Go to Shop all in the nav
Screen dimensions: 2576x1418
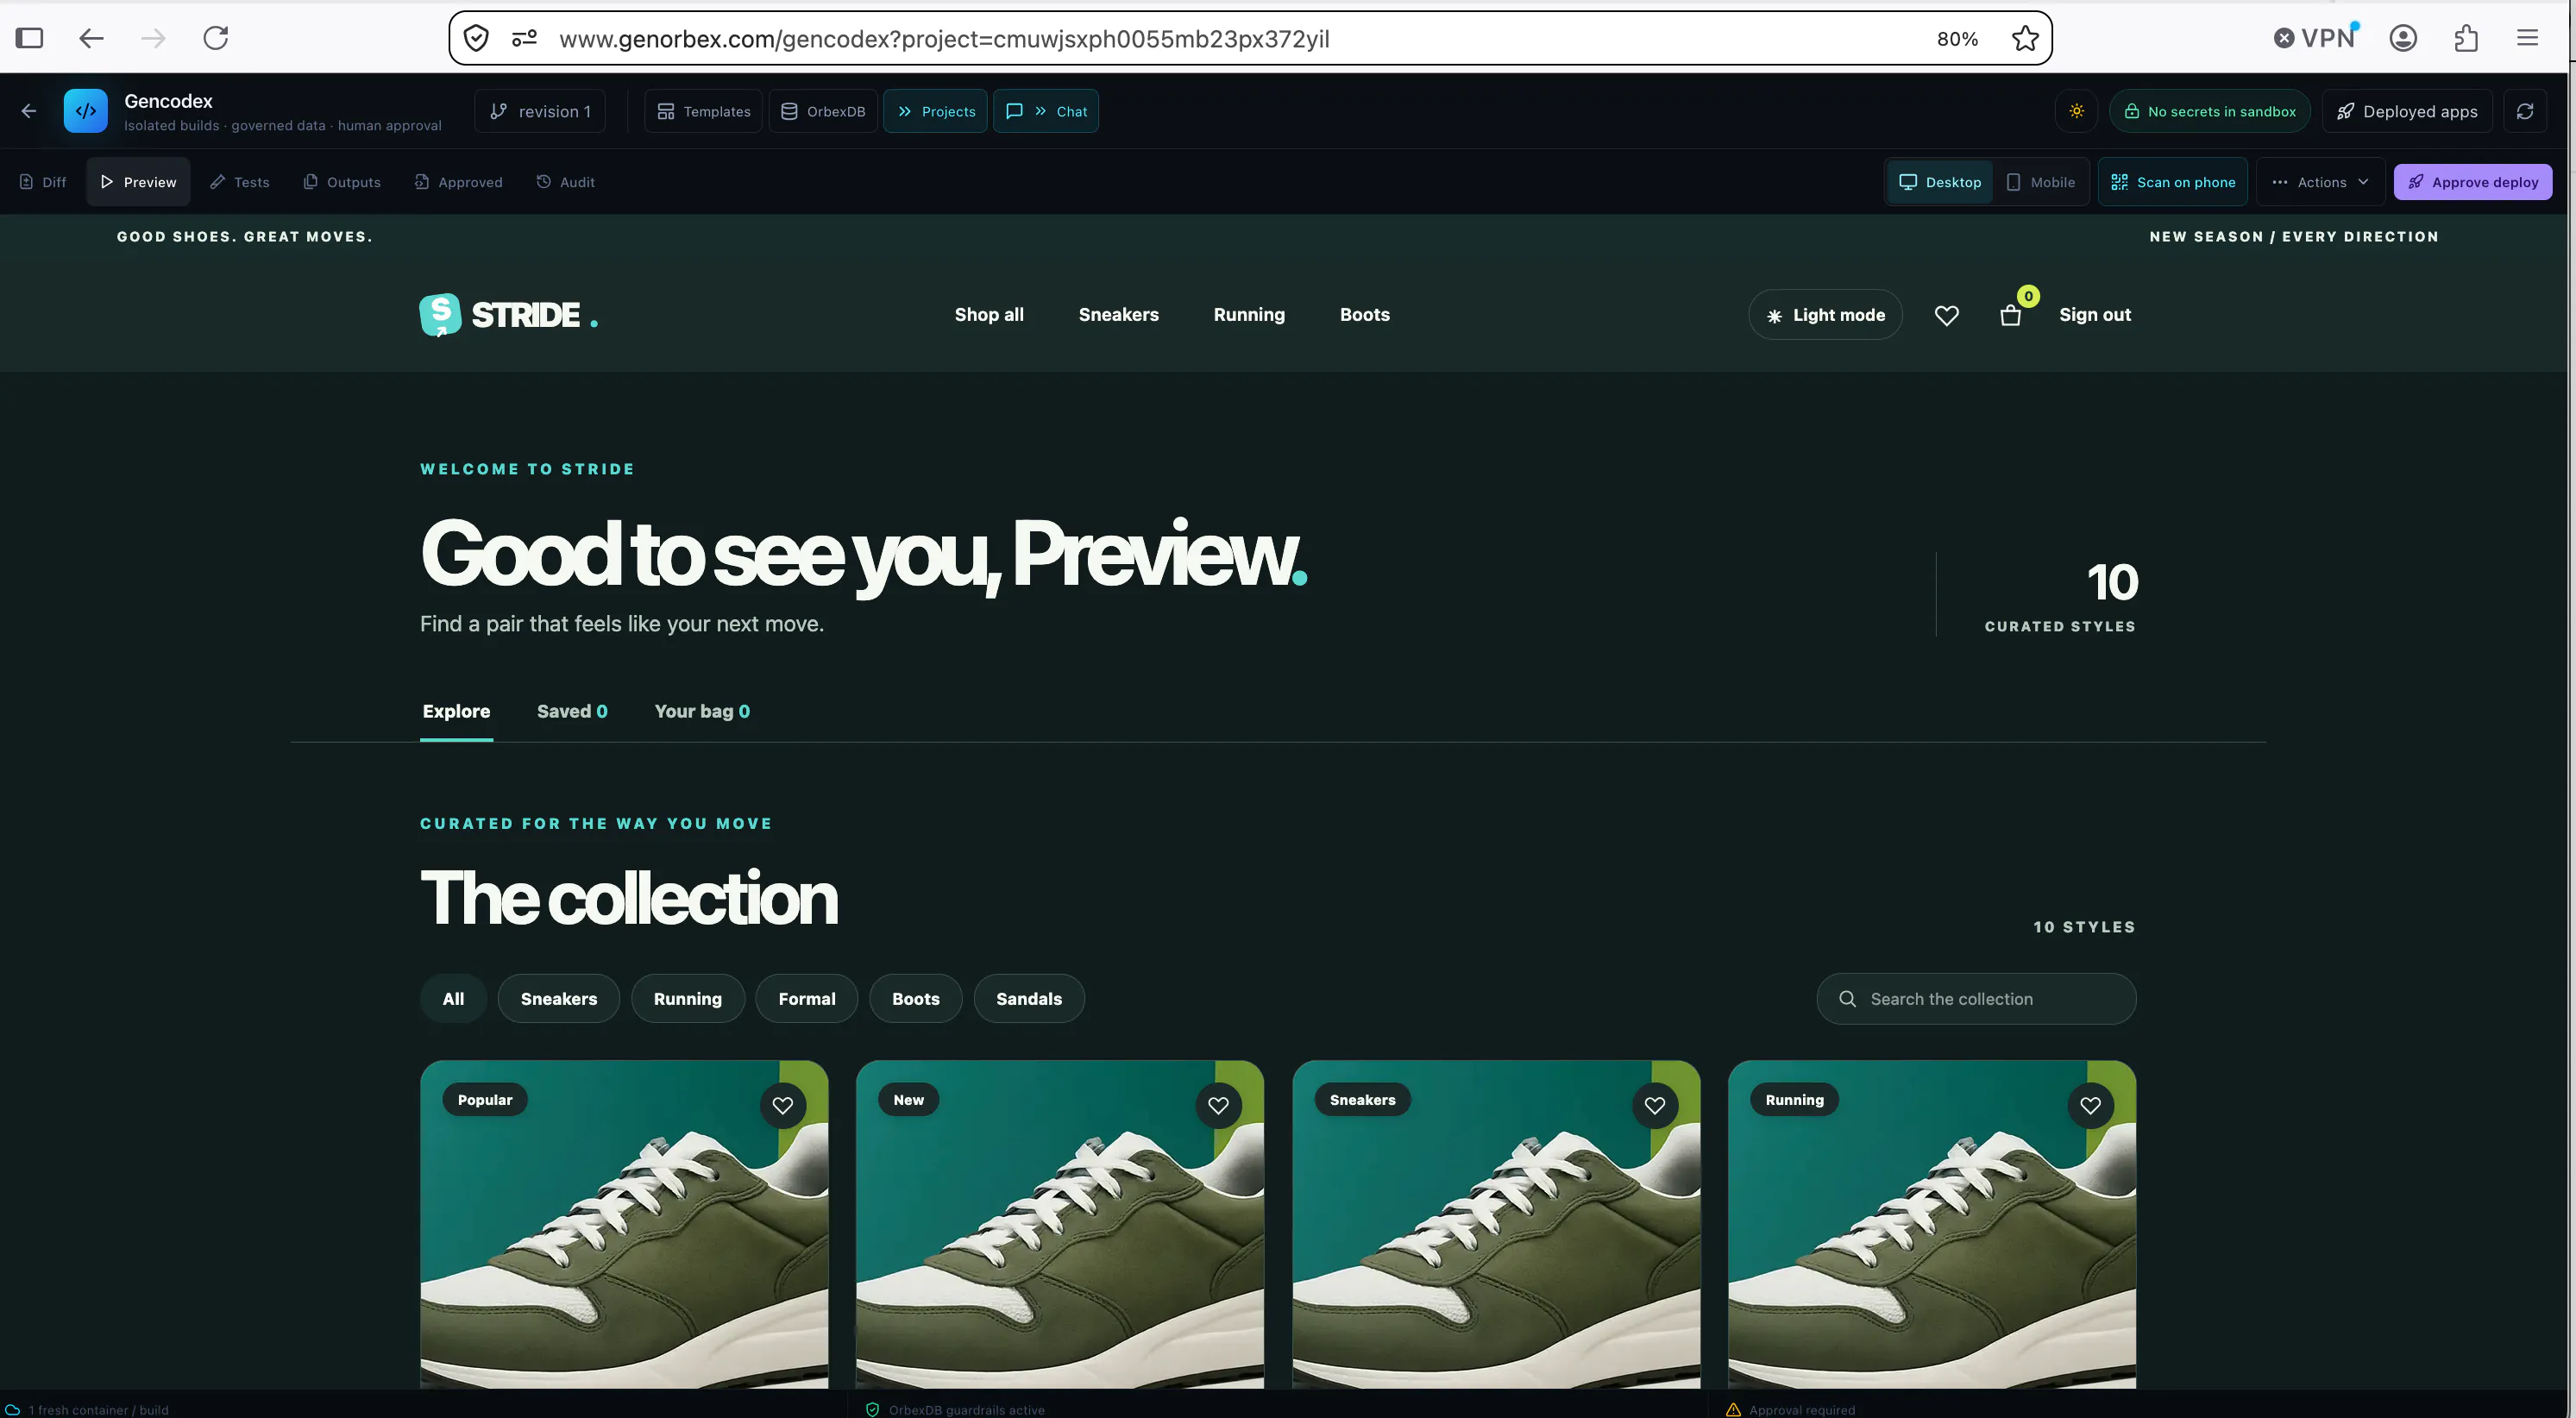pyautogui.click(x=989, y=315)
